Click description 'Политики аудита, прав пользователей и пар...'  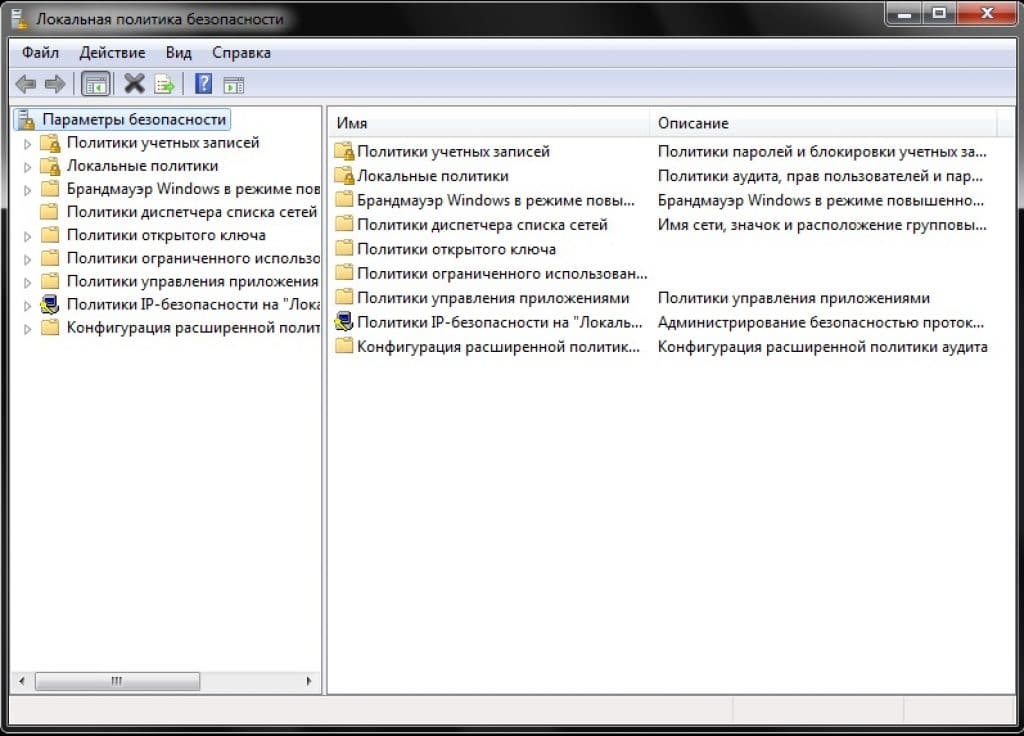point(820,176)
